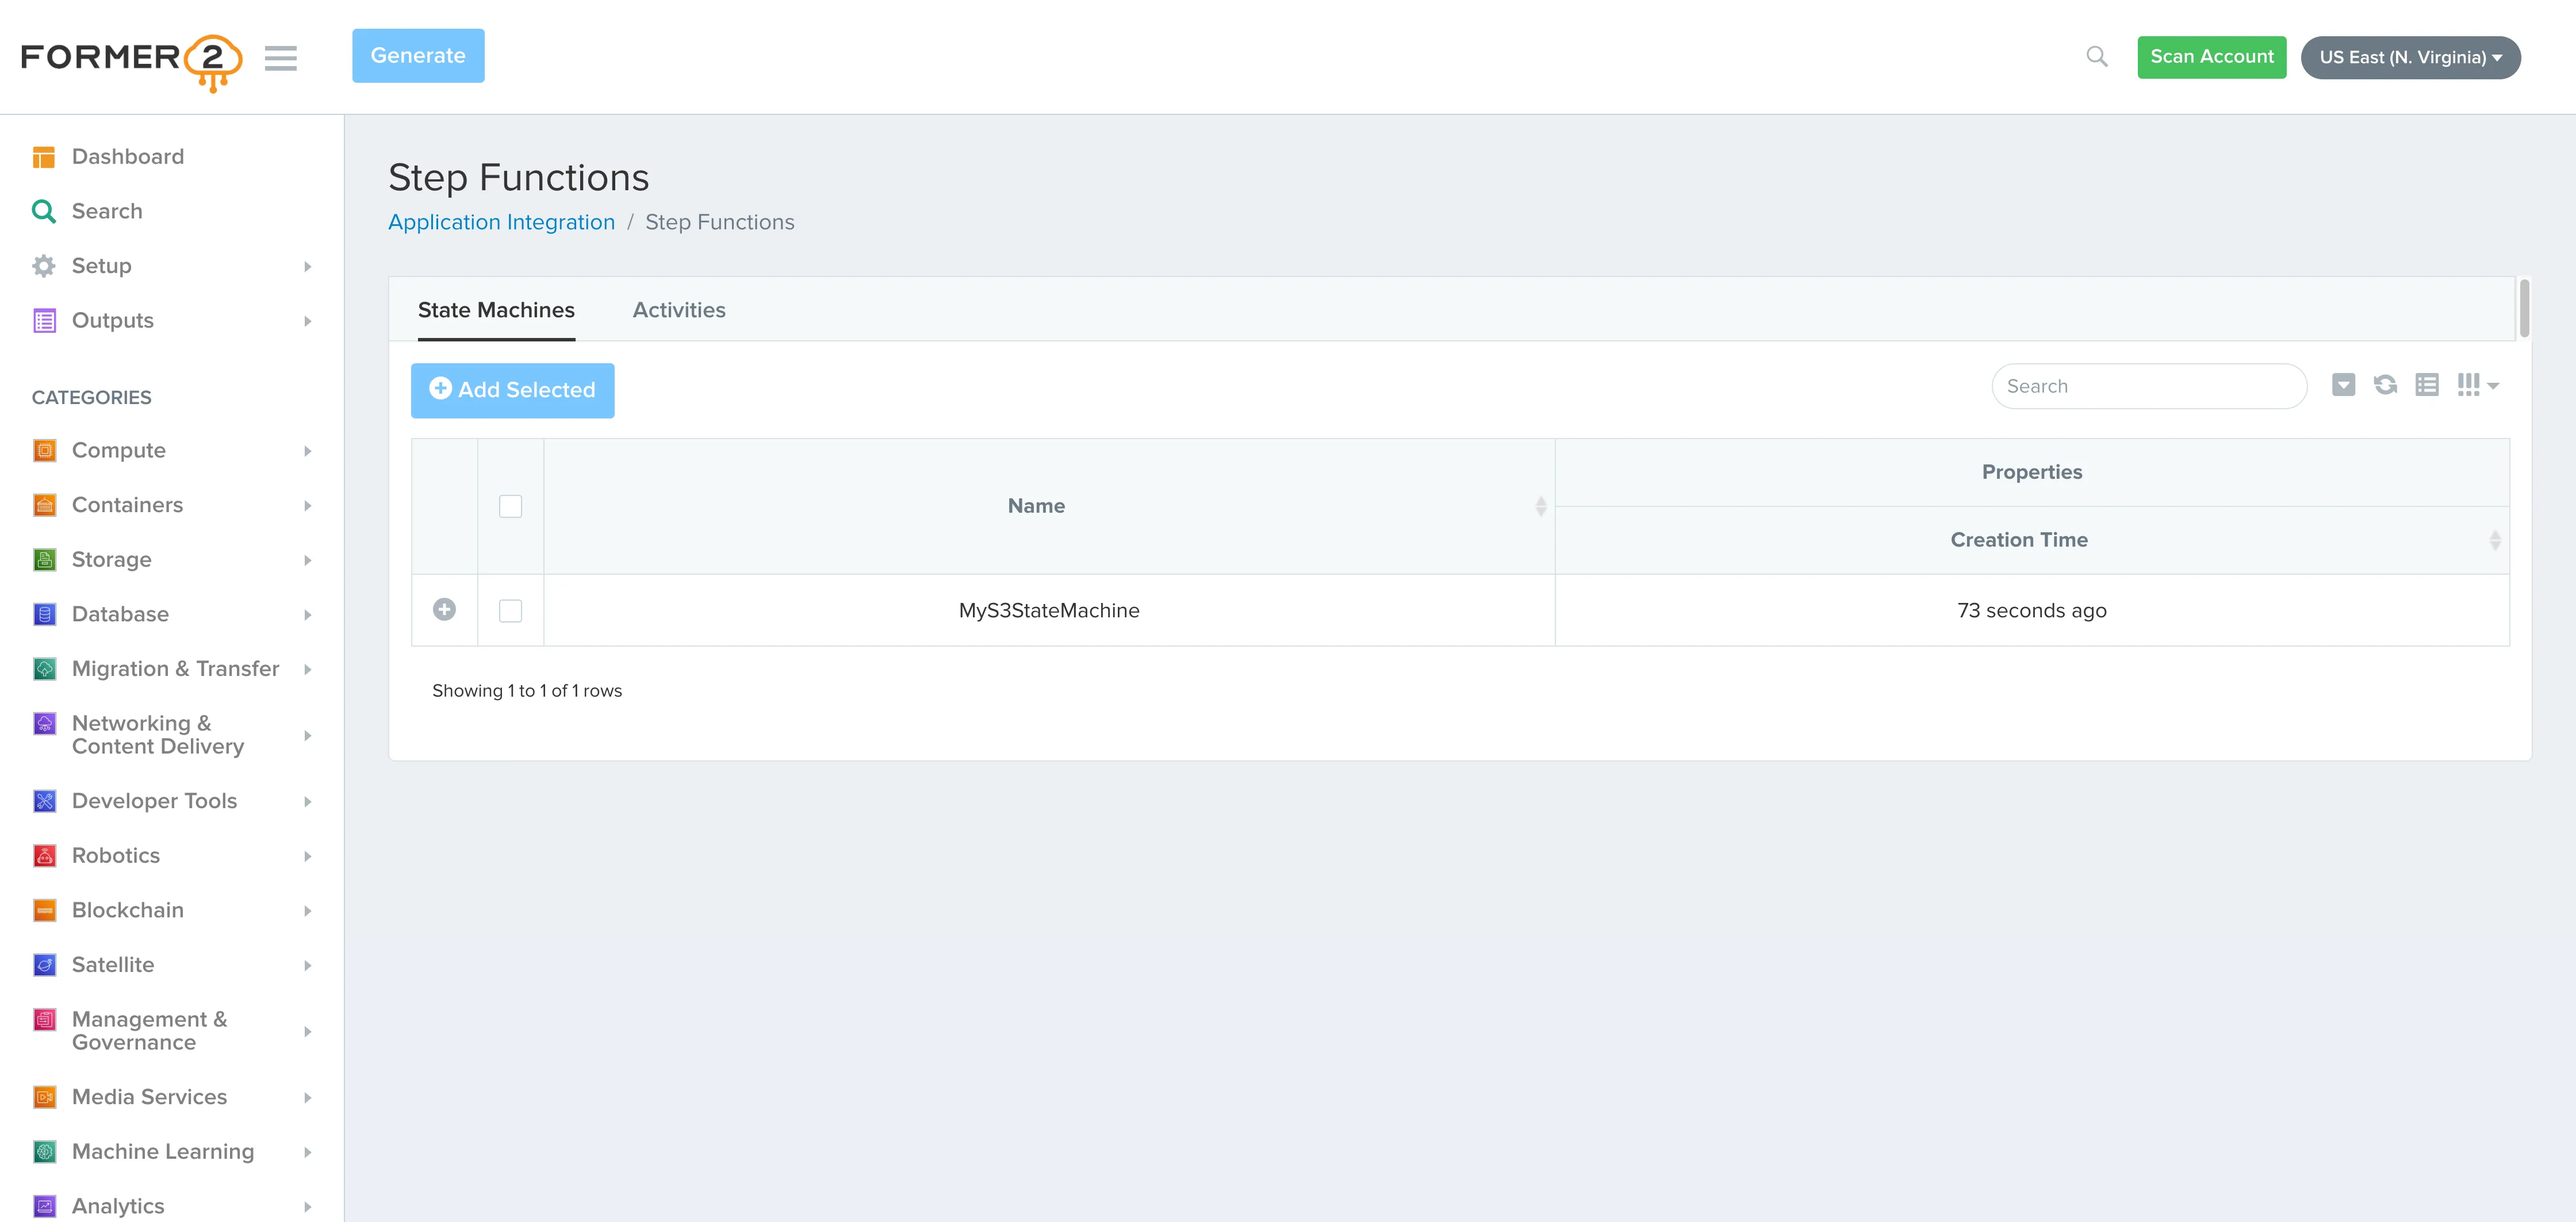The width and height of the screenshot is (2576, 1222).
Task: Click the Compute category icon
Action: pyautogui.click(x=44, y=450)
